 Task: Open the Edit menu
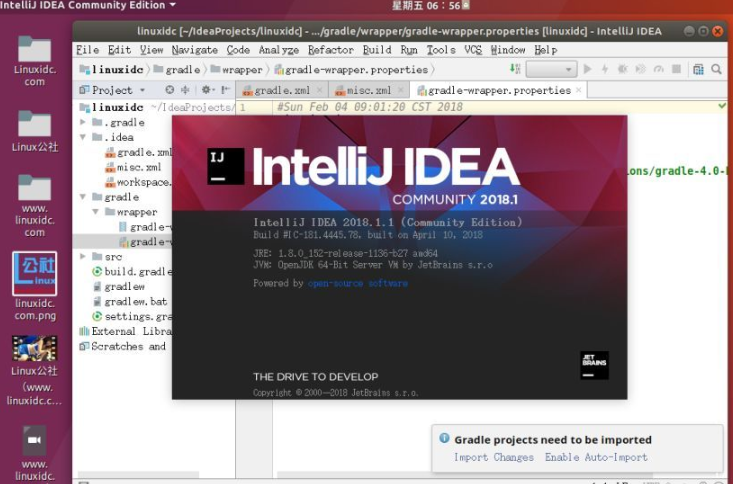click(x=119, y=50)
